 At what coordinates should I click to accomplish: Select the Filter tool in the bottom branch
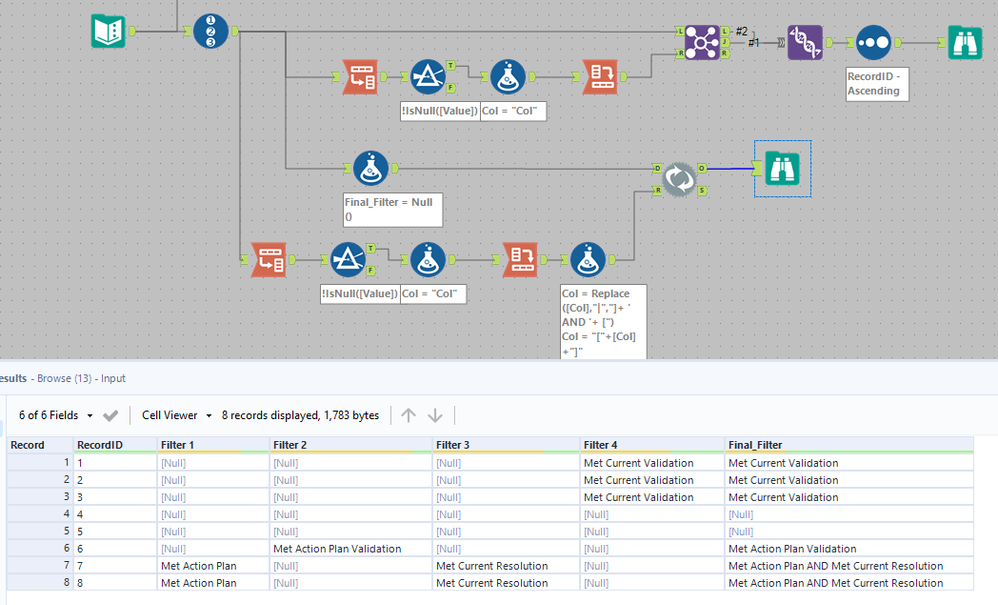pyautogui.click(x=348, y=260)
